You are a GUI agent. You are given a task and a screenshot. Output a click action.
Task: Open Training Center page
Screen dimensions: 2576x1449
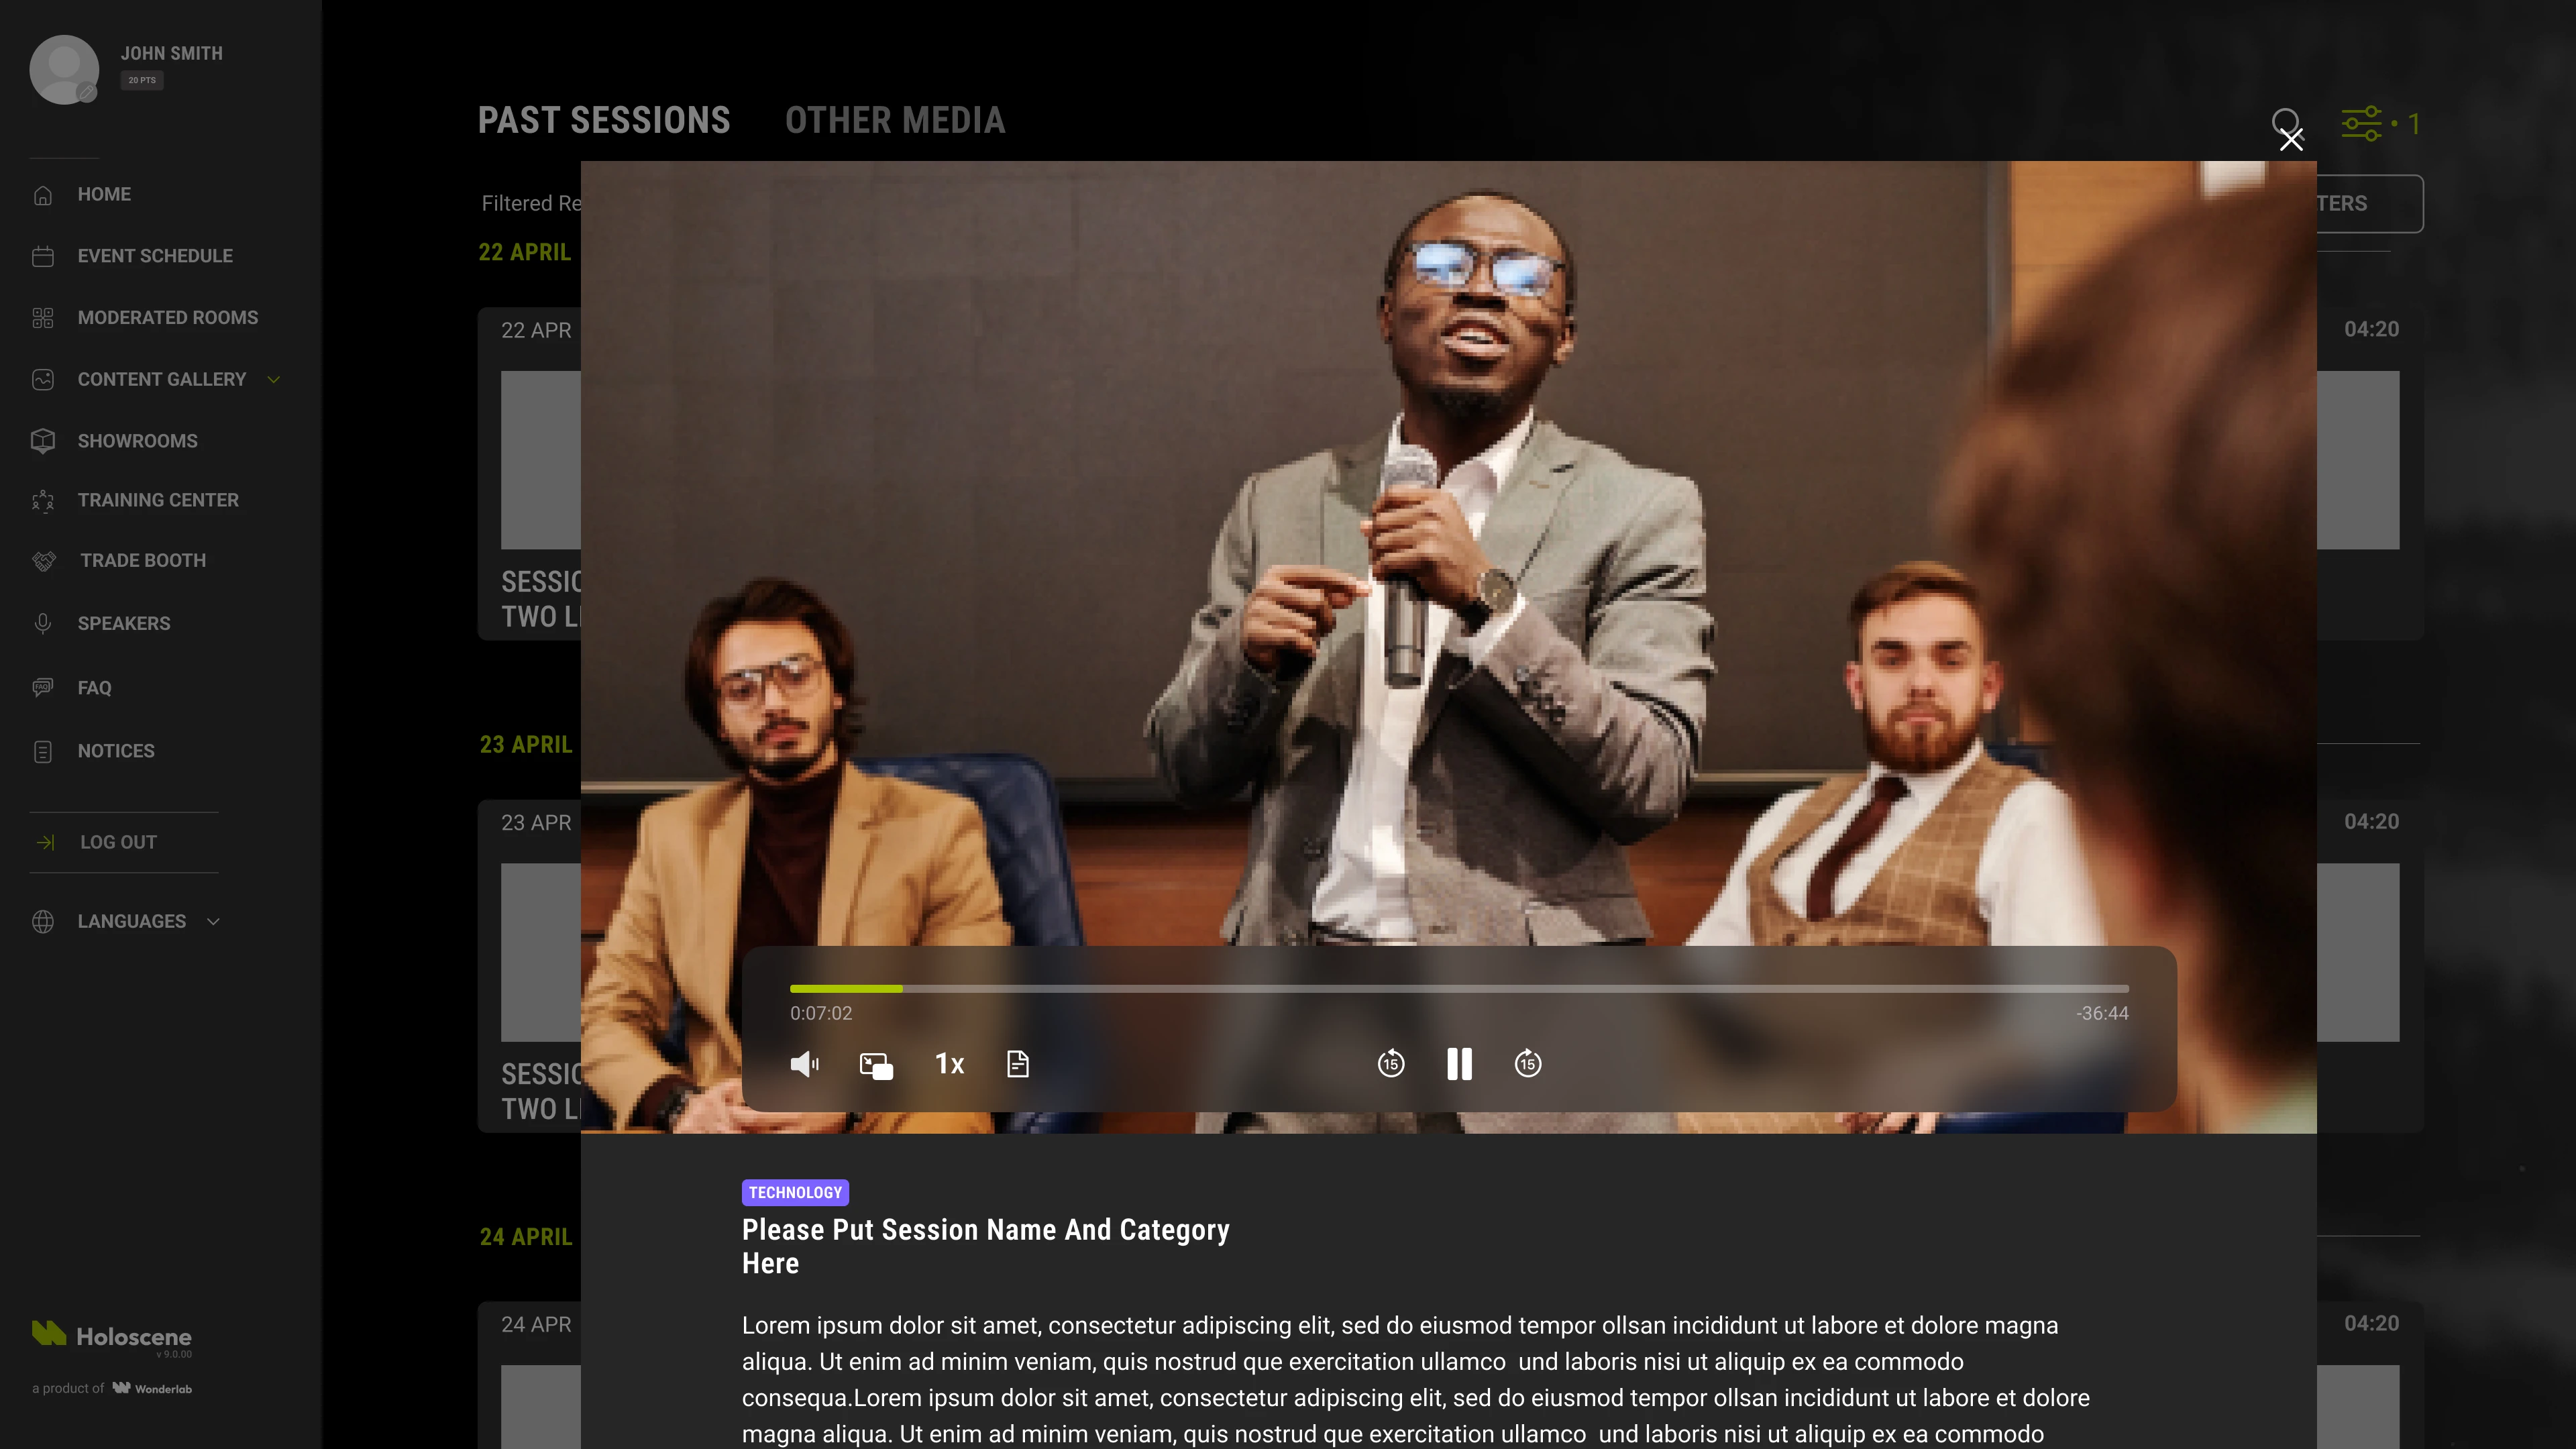pyautogui.click(x=158, y=500)
